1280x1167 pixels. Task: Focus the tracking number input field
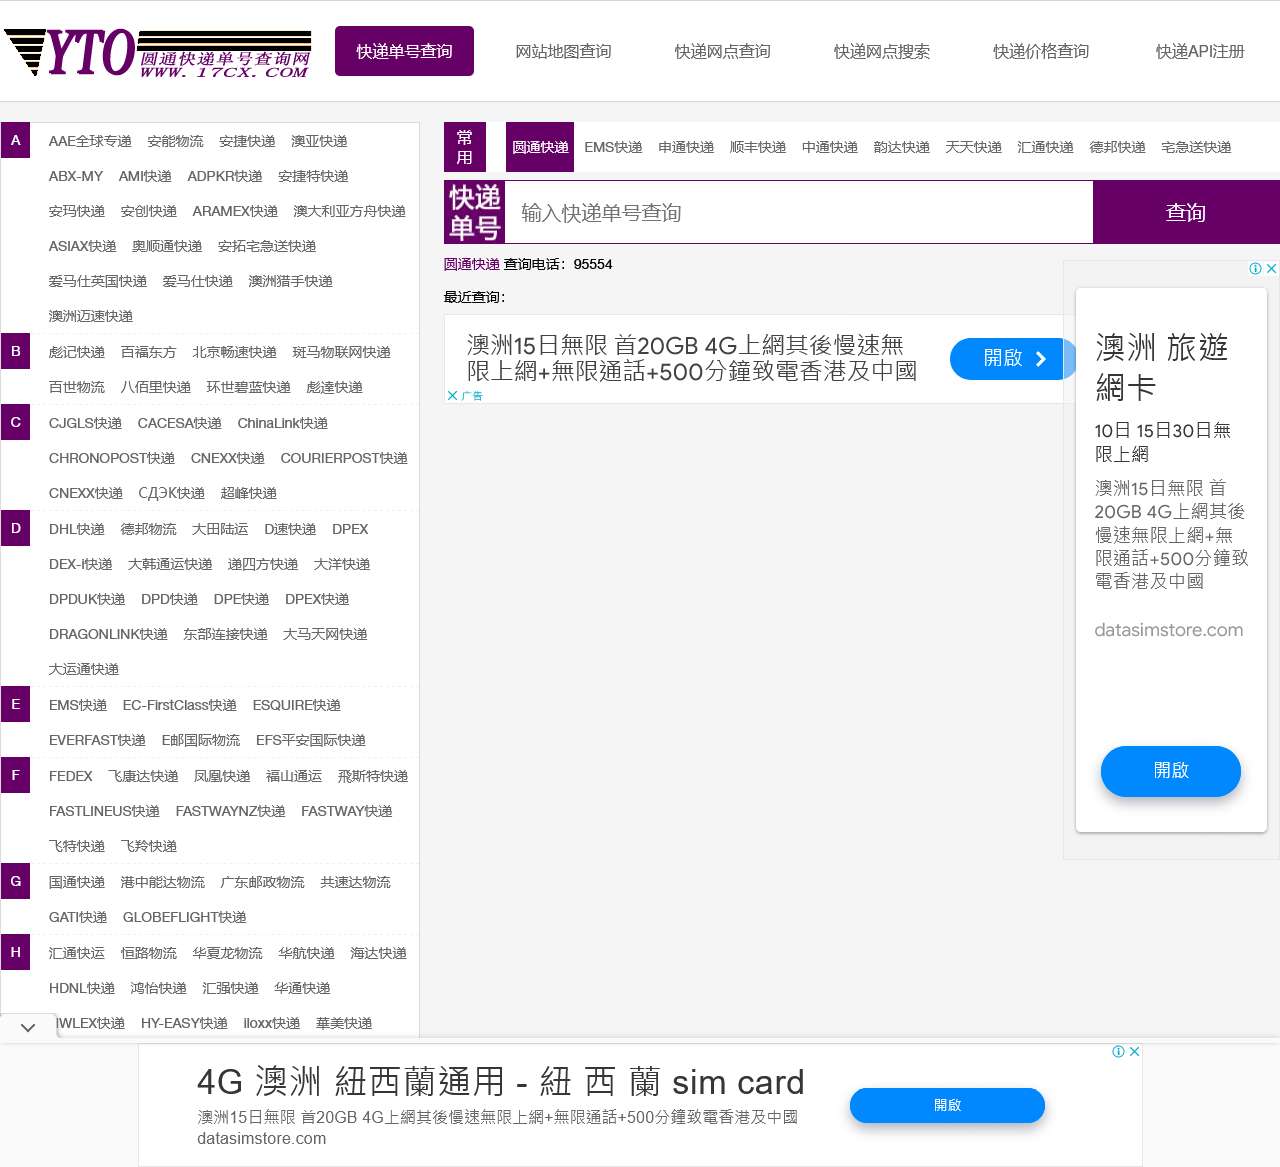(x=798, y=212)
